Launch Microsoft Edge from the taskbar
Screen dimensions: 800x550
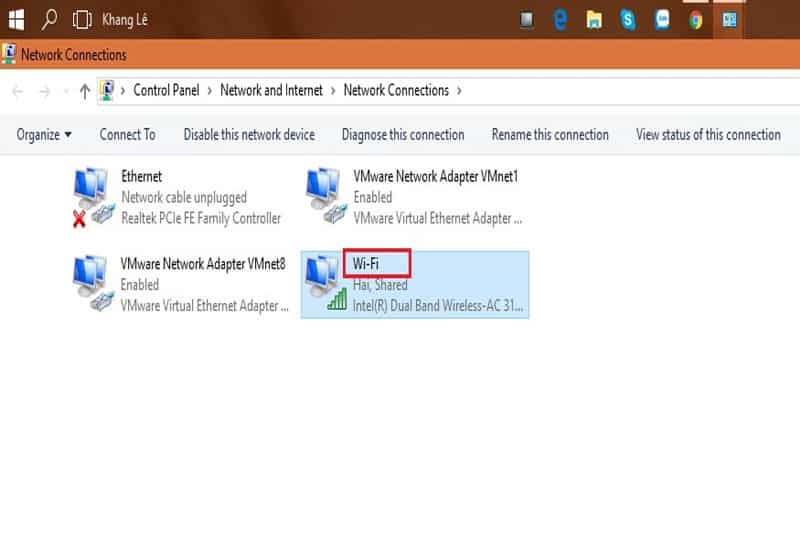click(561, 19)
